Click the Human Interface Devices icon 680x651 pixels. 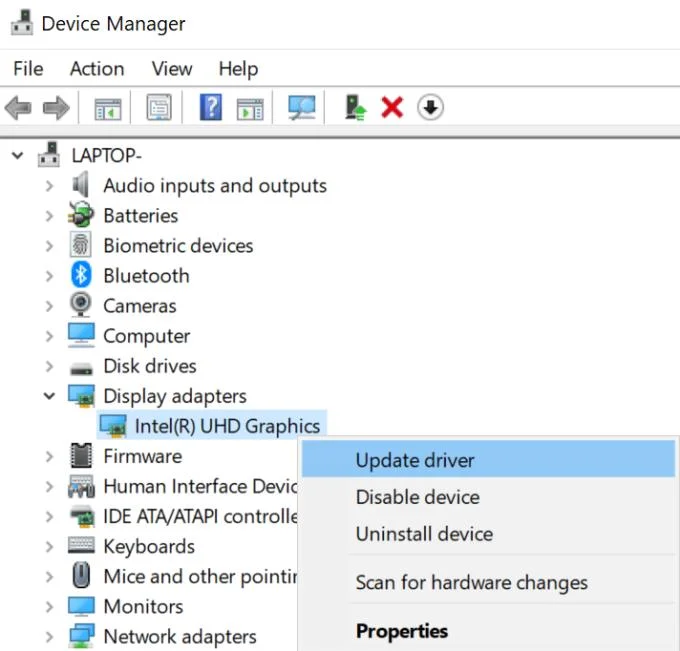coord(81,486)
